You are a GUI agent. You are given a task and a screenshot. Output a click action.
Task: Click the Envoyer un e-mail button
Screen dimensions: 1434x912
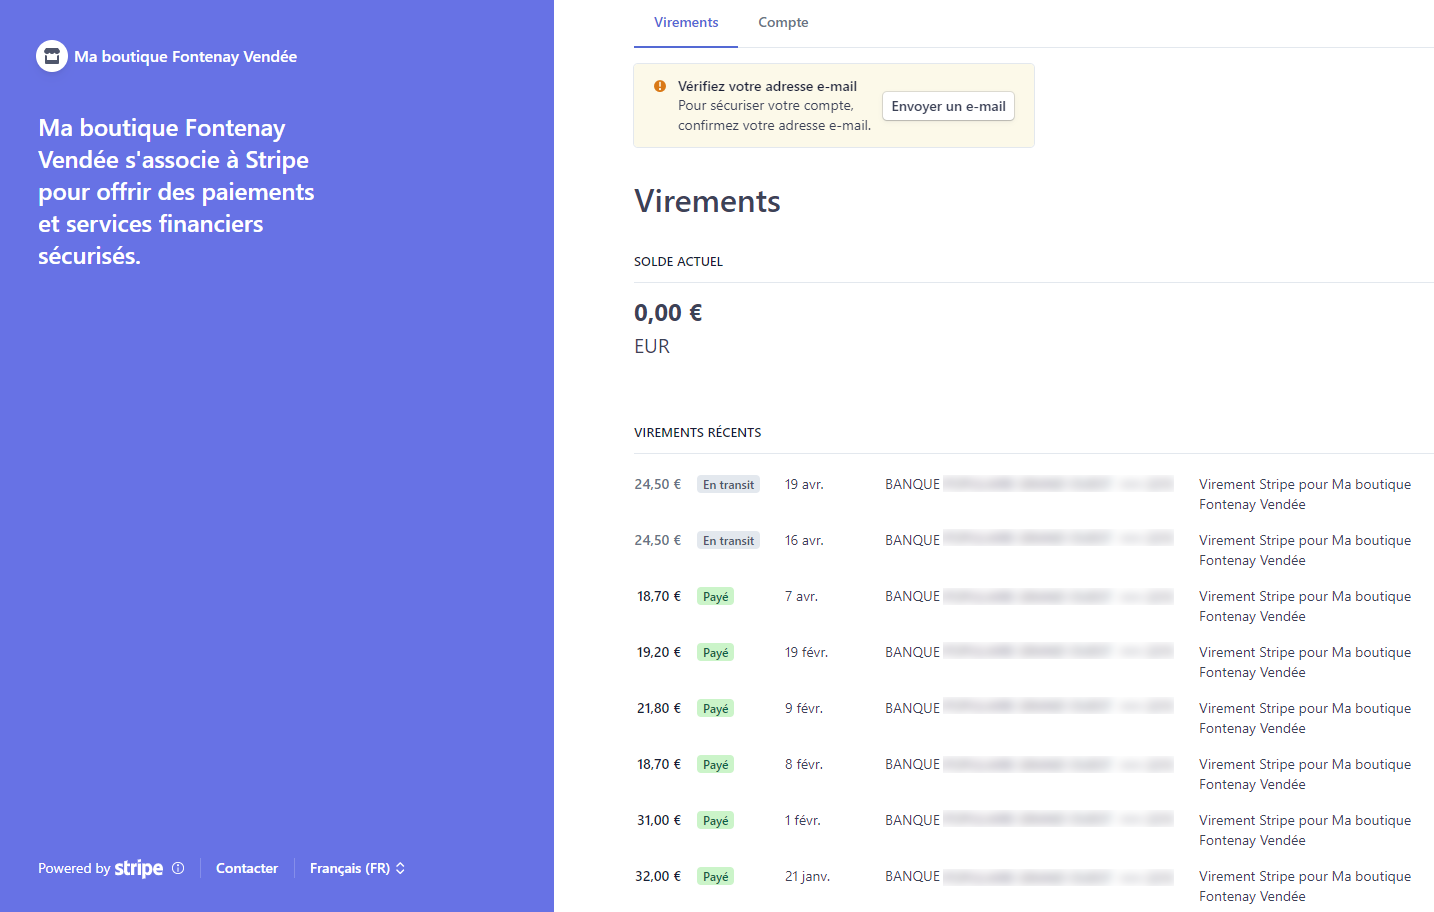pyautogui.click(x=948, y=106)
